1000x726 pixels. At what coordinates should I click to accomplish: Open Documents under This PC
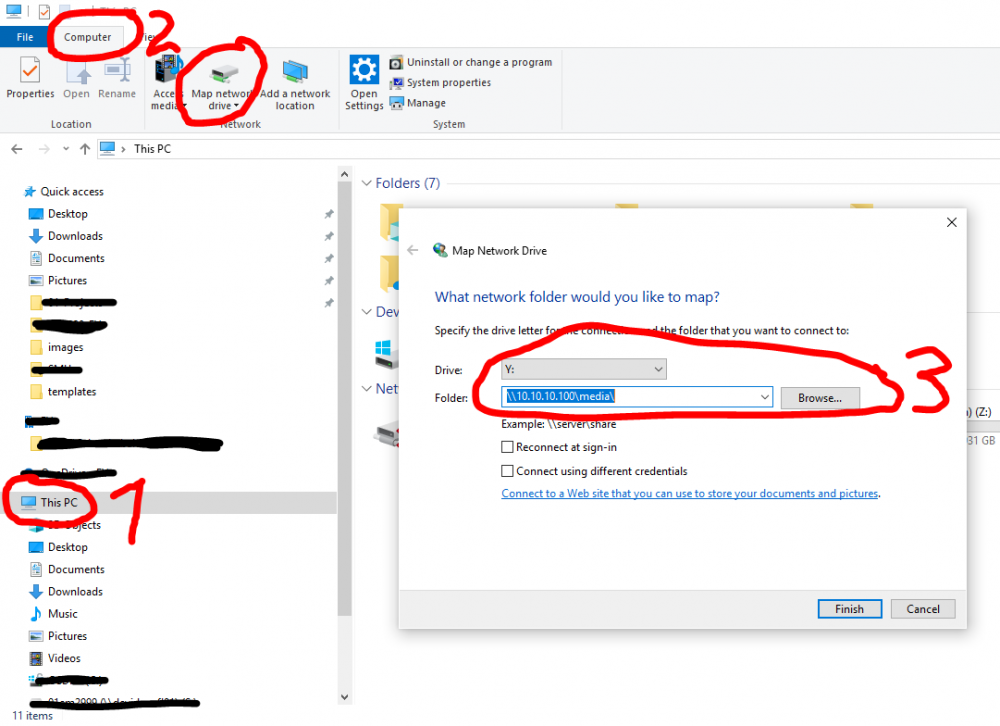(67, 570)
